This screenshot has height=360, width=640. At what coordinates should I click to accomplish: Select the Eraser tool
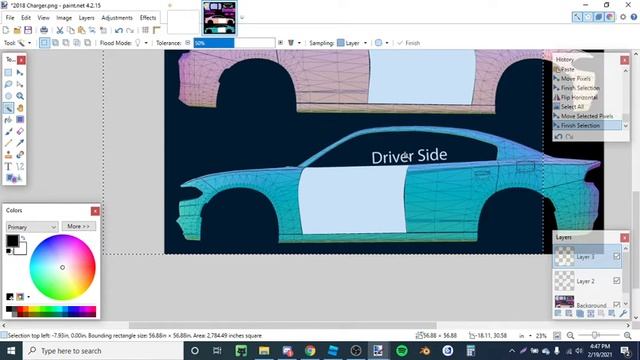(x=20, y=131)
